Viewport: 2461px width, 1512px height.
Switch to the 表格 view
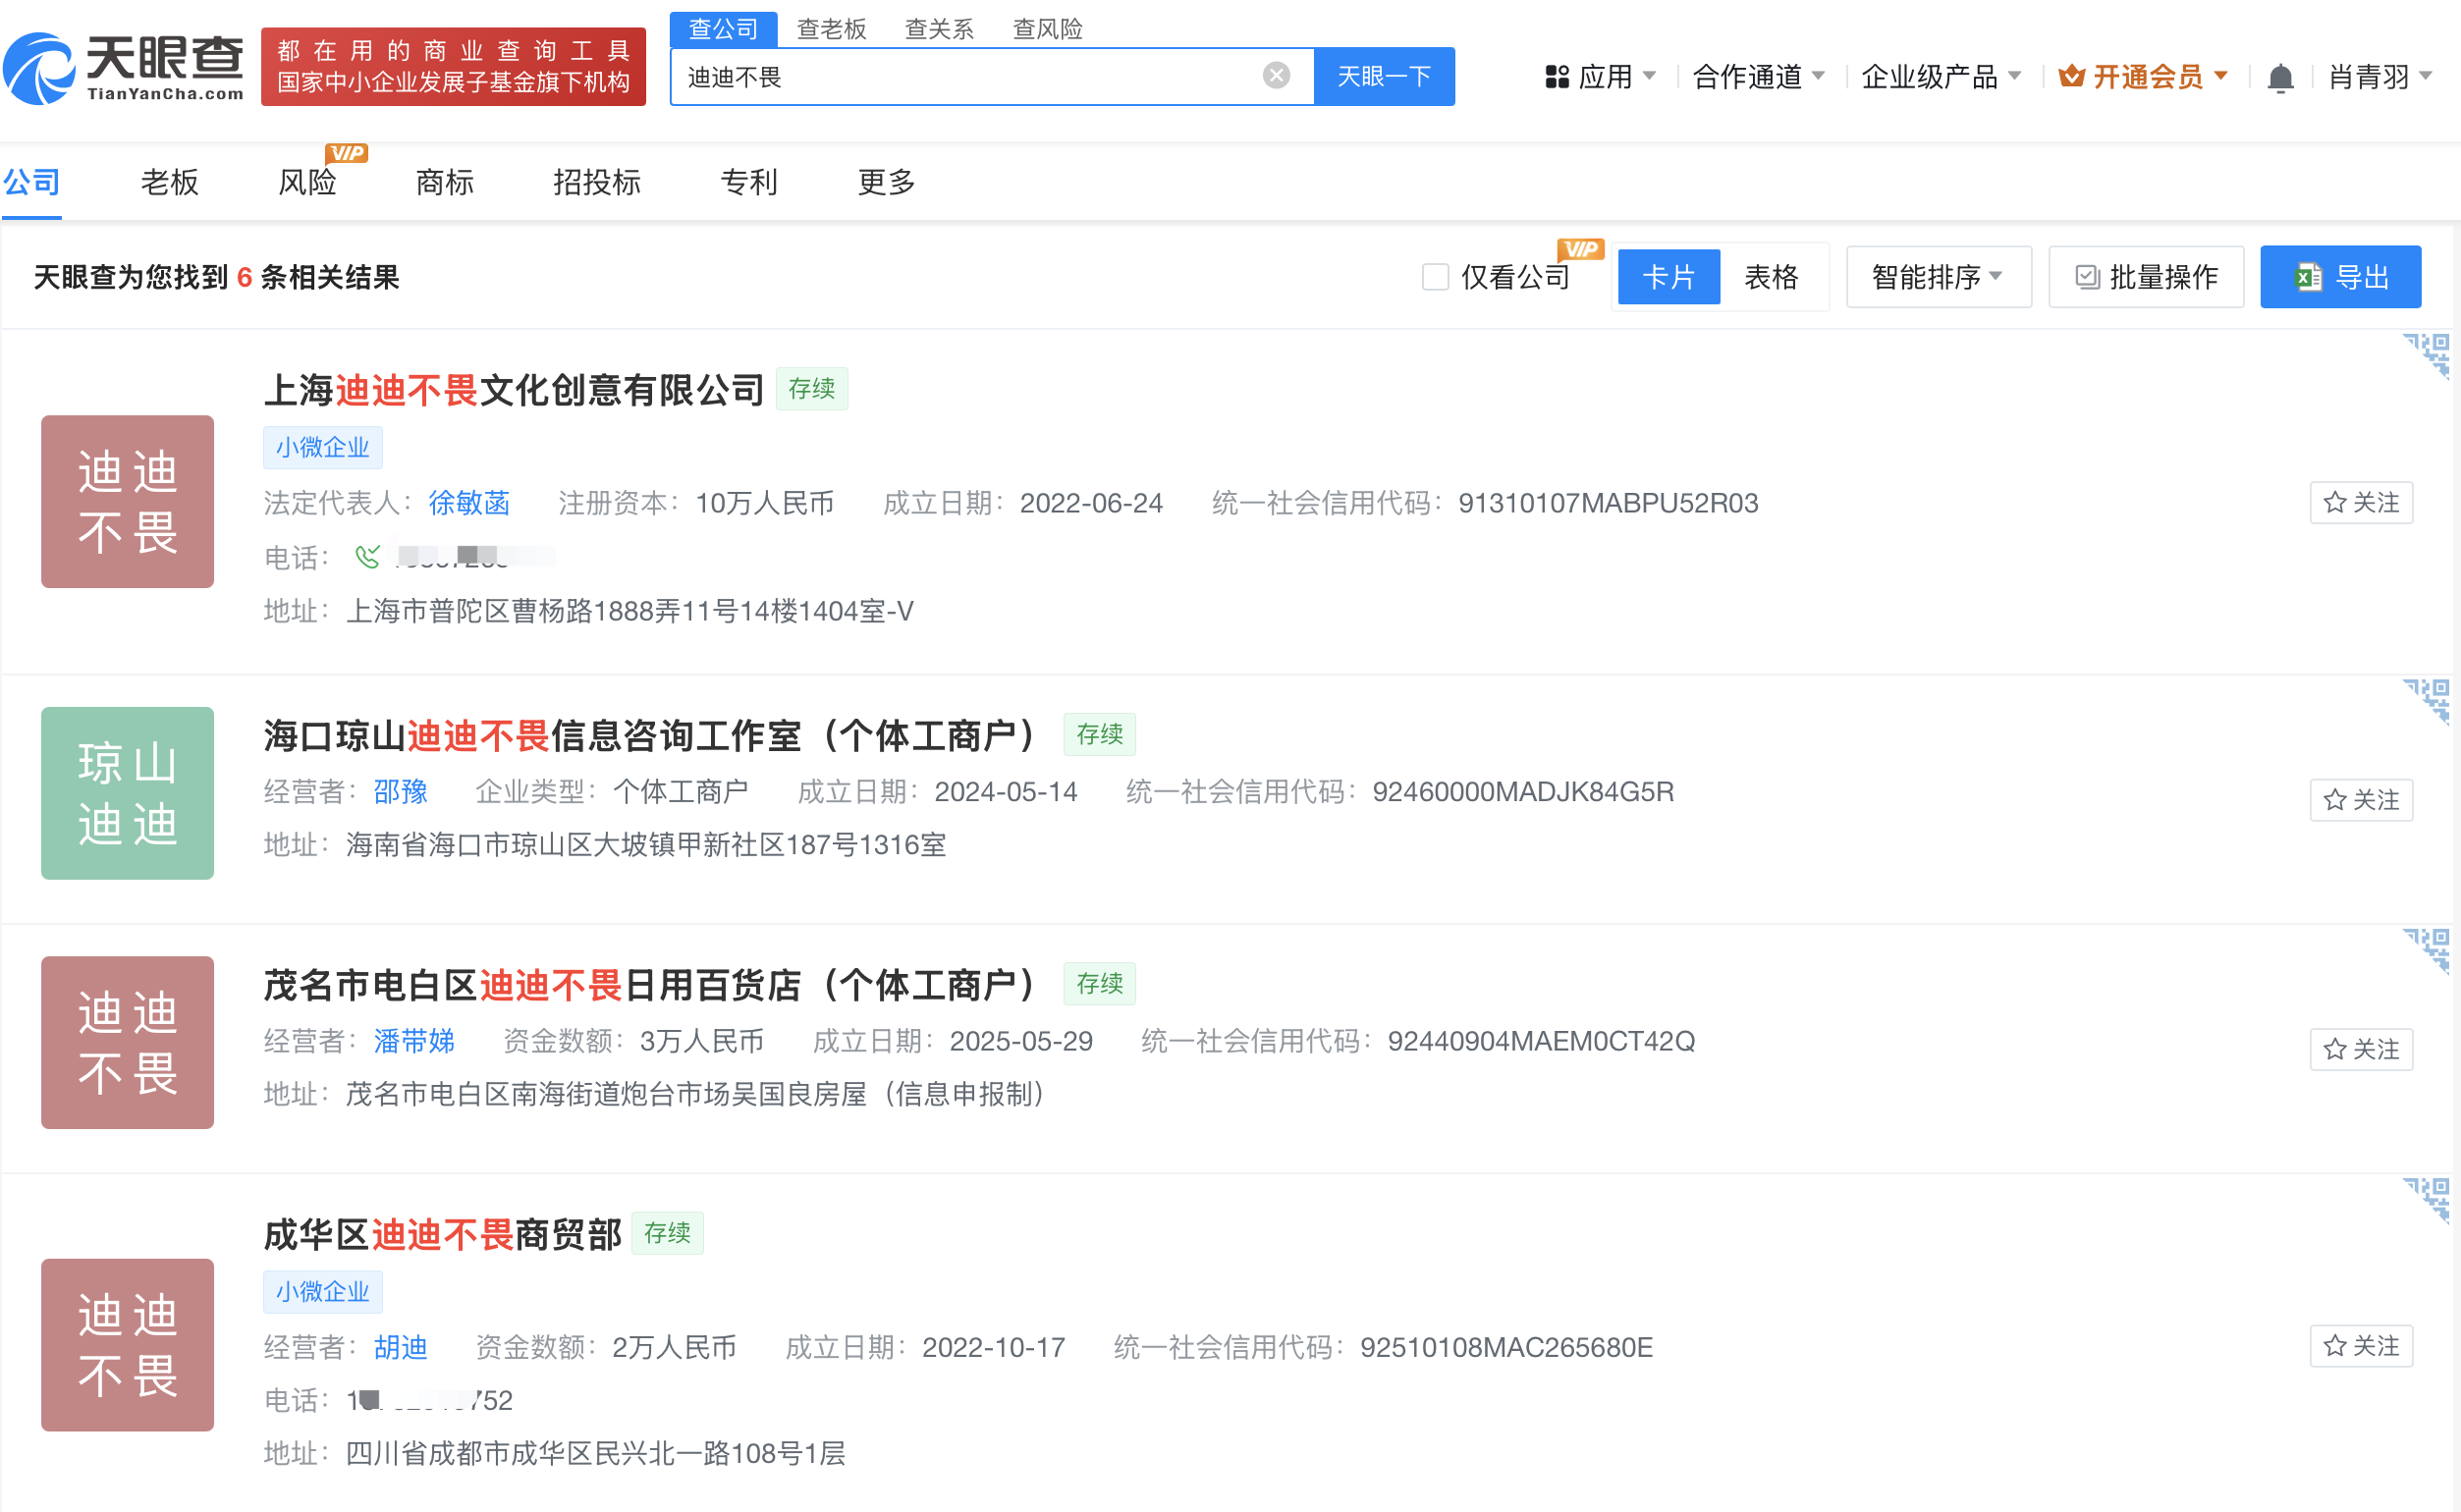point(1770,277)
